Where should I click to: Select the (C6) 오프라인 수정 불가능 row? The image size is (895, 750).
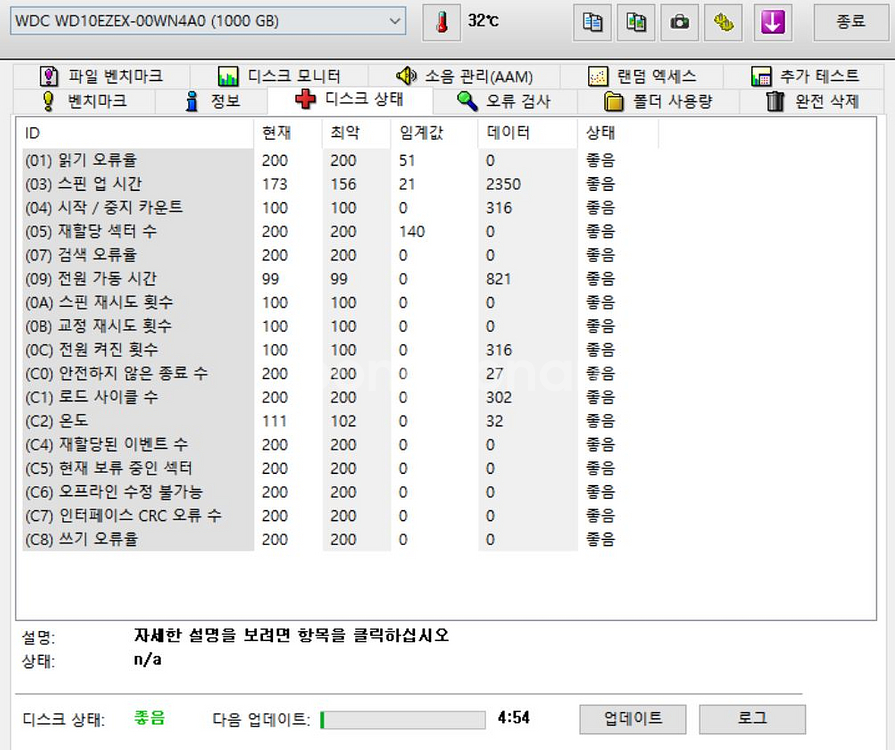340,492
